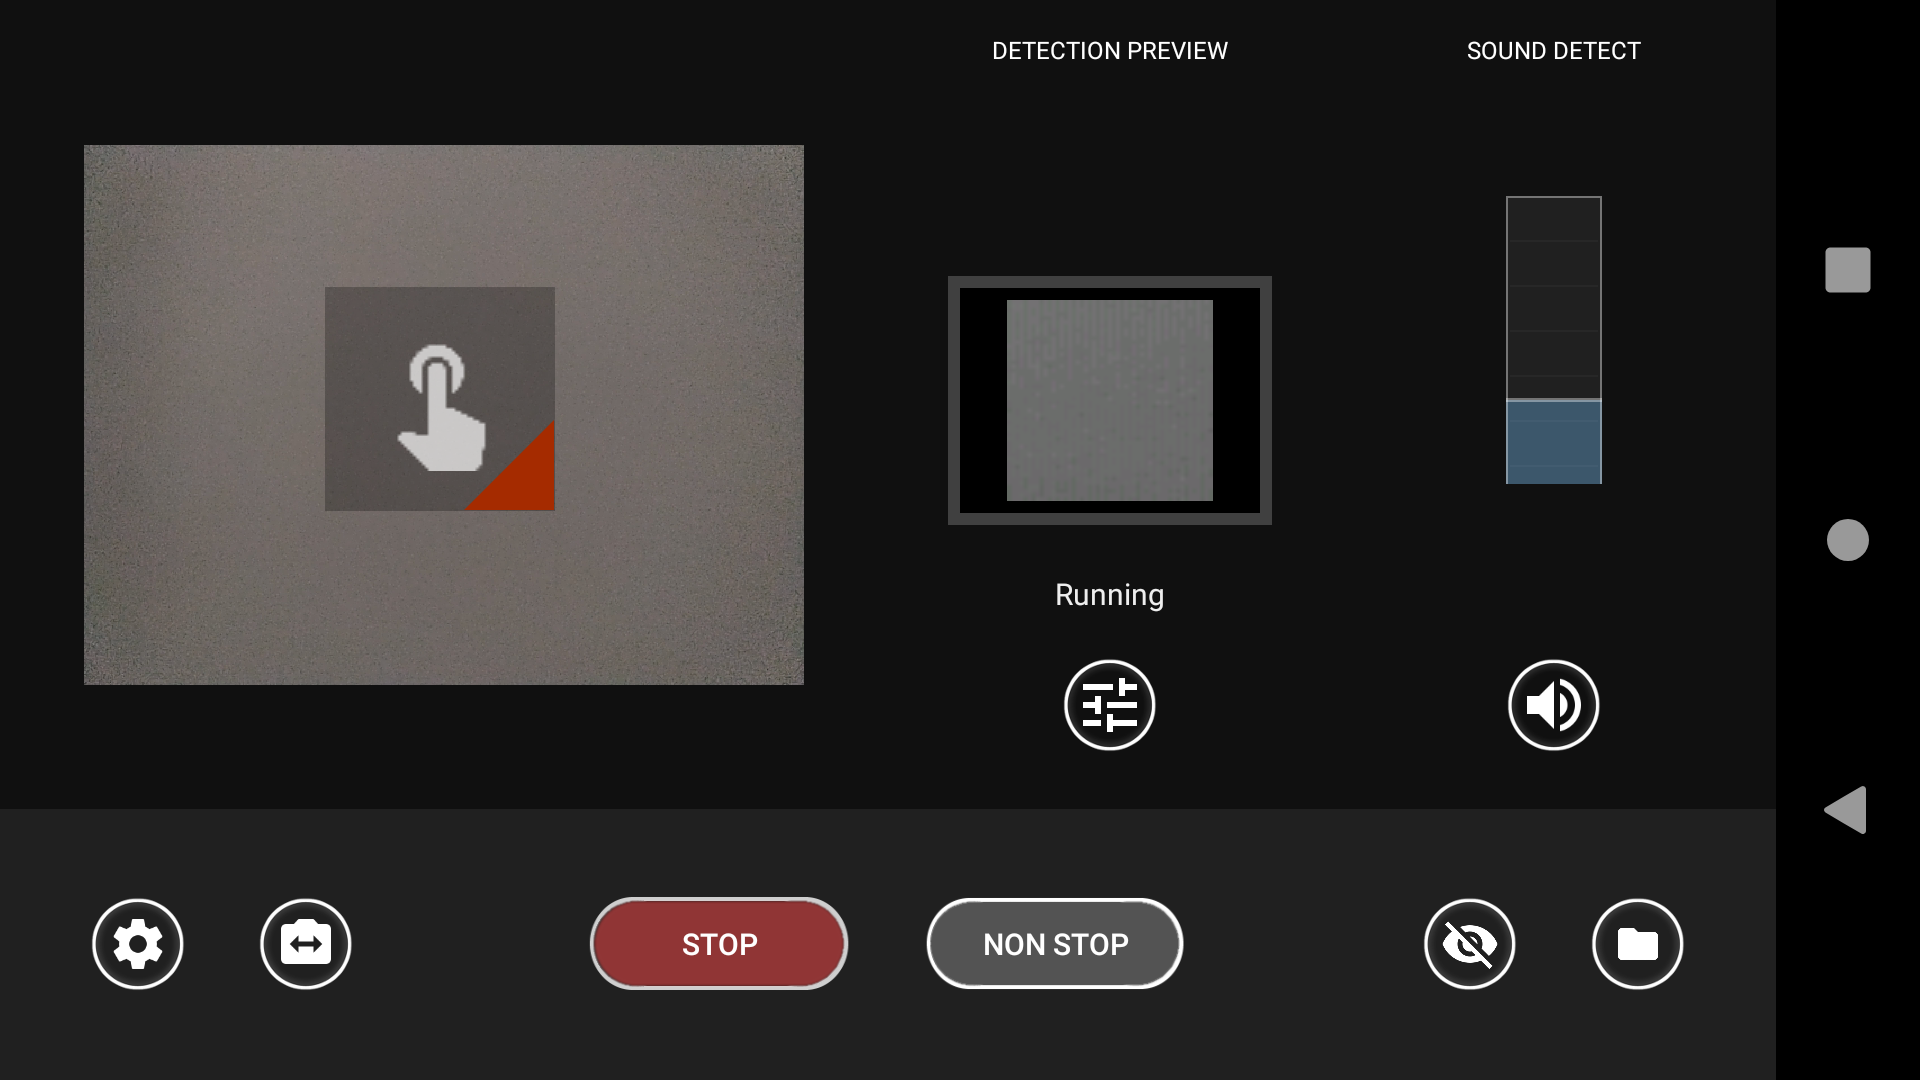Open detection sensitivity sliders icon
Image resolution: width=1920 pixels, height=1080 pixels.
[1110, 705]
